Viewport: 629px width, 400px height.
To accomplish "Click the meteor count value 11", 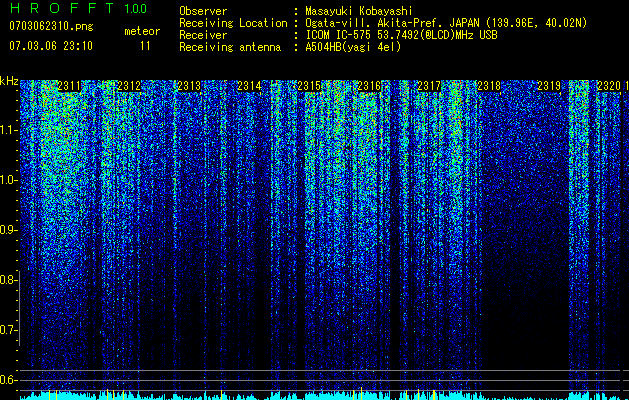I will 145,46.
